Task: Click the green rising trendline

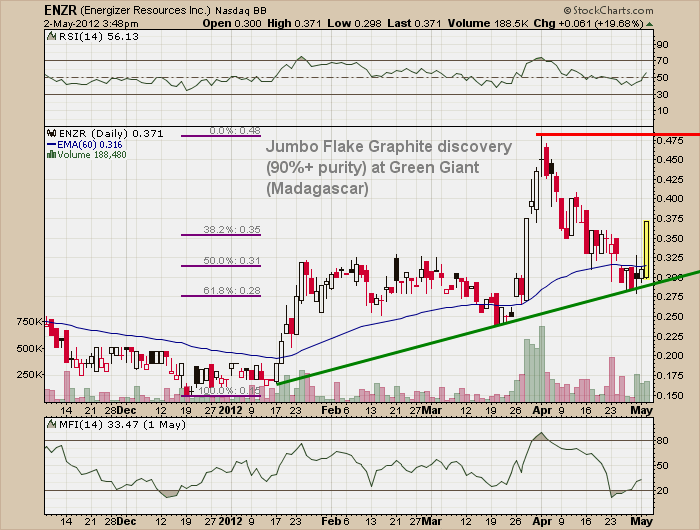Action: coord(488,328)
